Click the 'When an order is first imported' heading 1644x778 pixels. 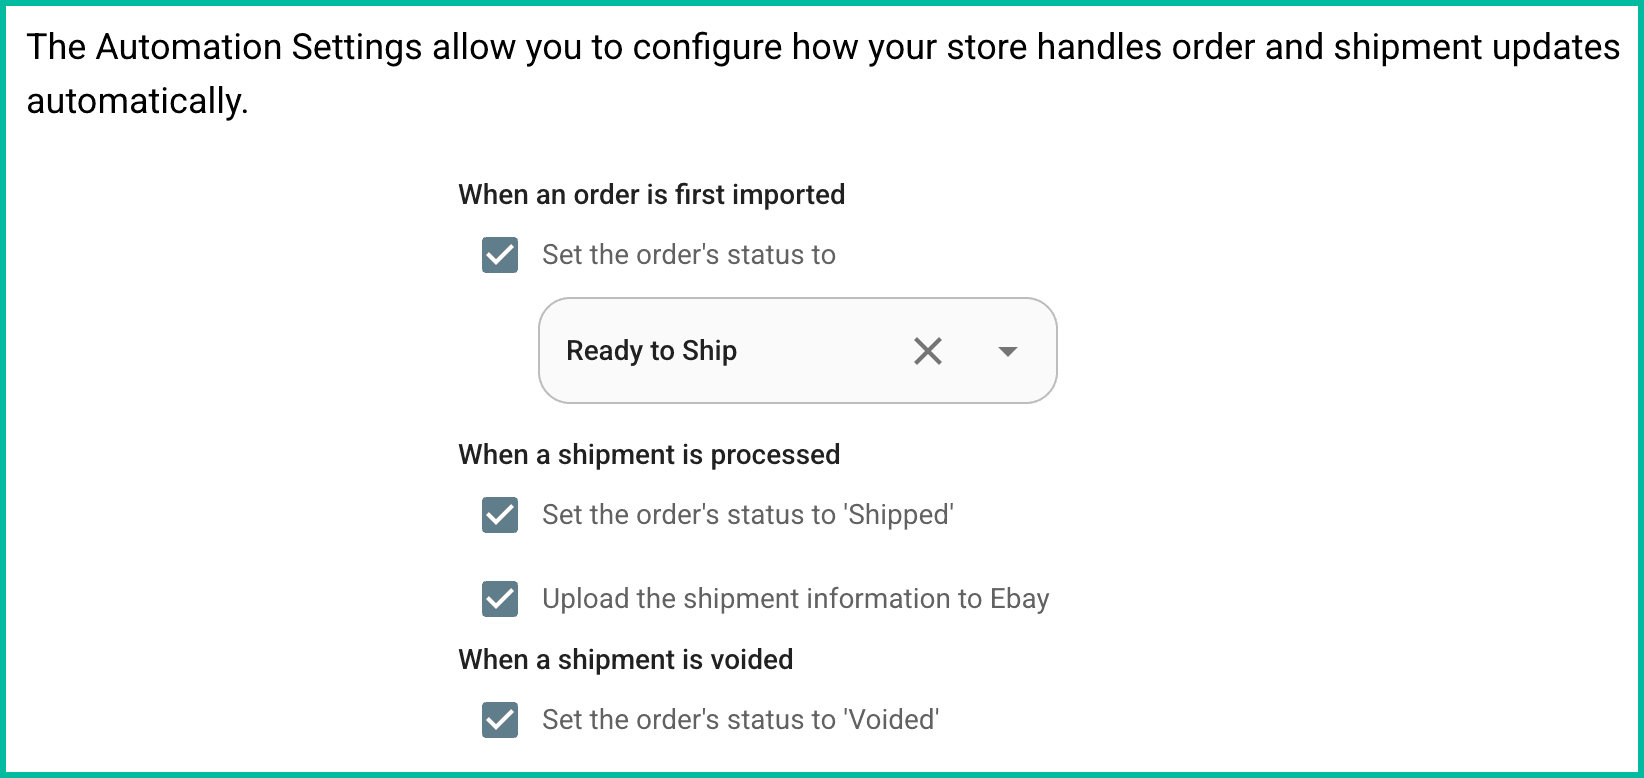point(652,194)
